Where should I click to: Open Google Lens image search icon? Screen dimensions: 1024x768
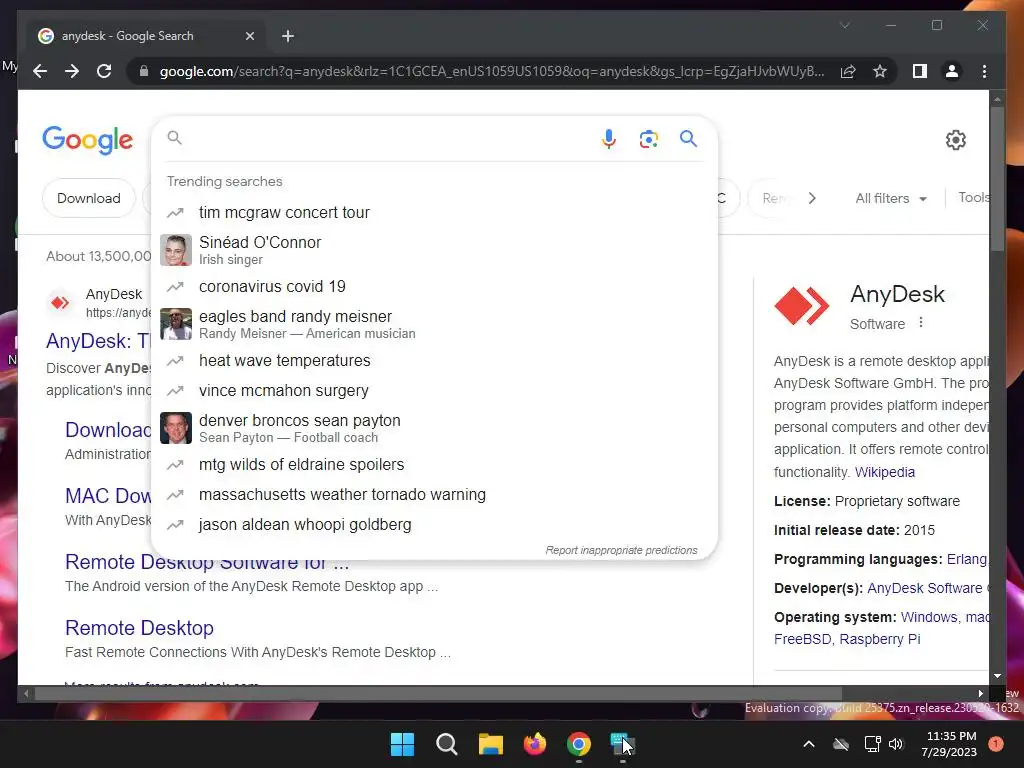[x=648, y=138]
